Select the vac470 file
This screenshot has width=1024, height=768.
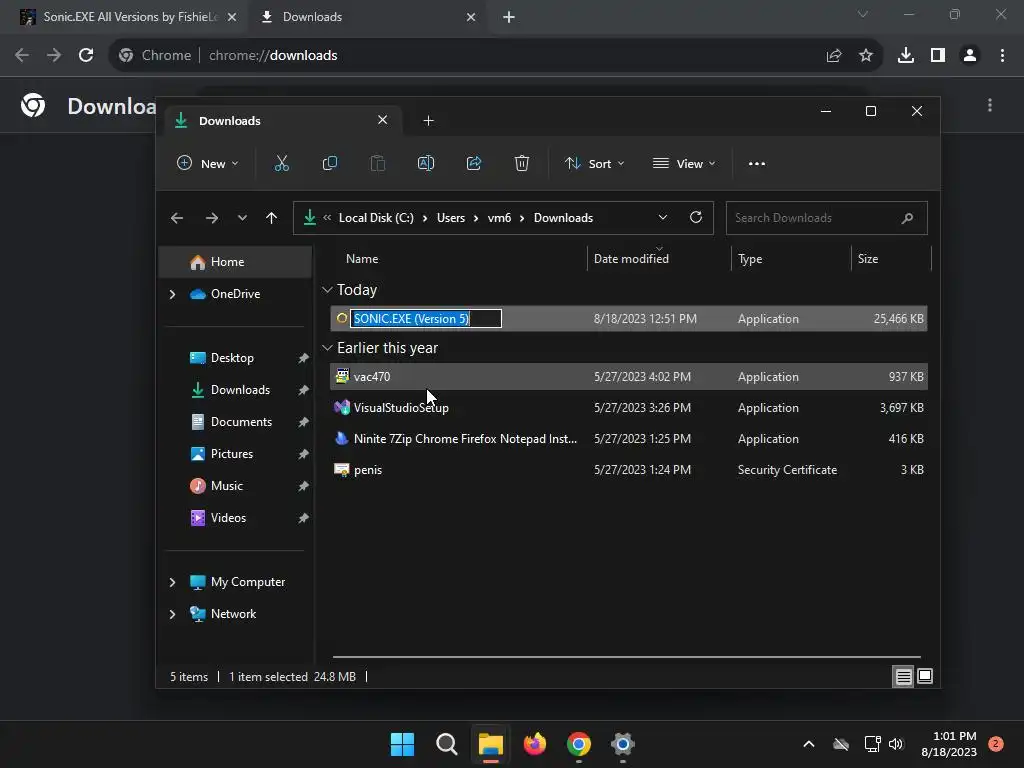pos(629,377)
